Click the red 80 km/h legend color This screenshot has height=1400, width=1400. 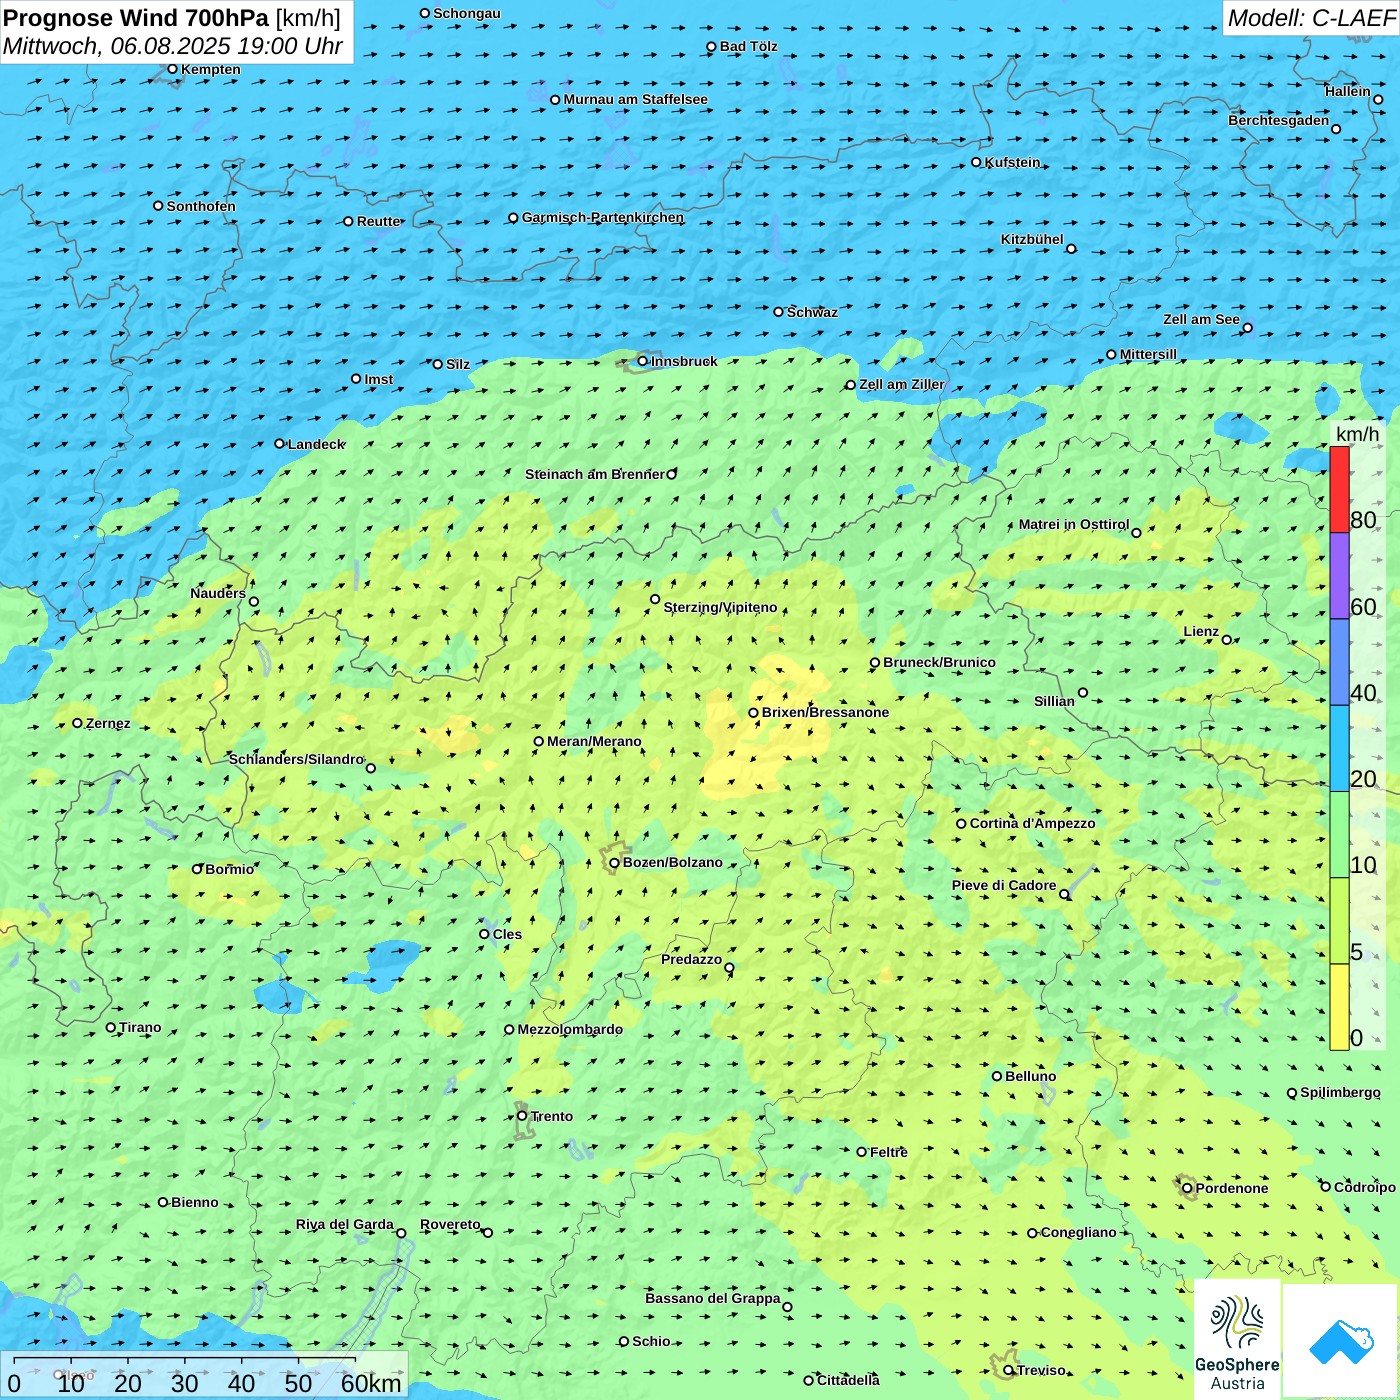pos(1339,490)
